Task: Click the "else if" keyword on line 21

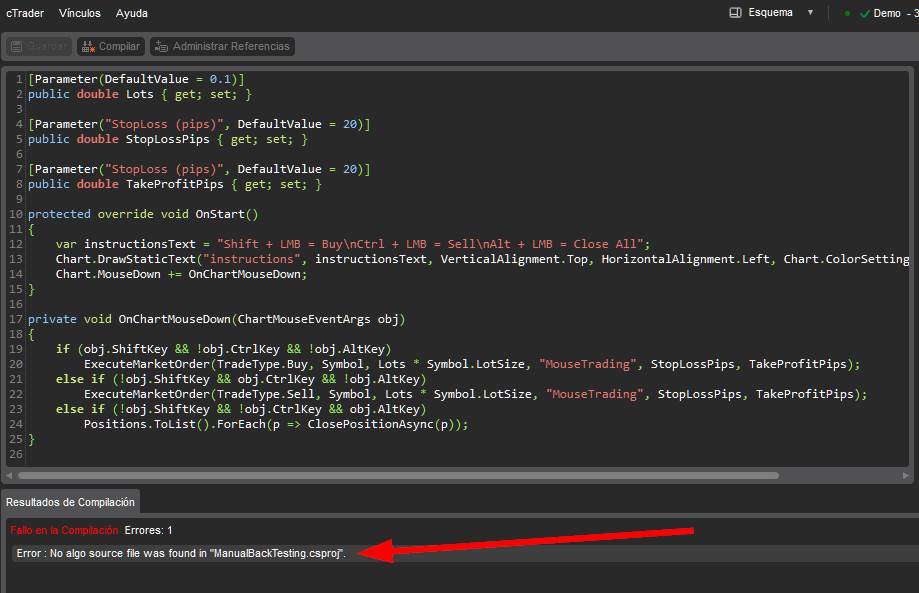Action: [80, 379]
